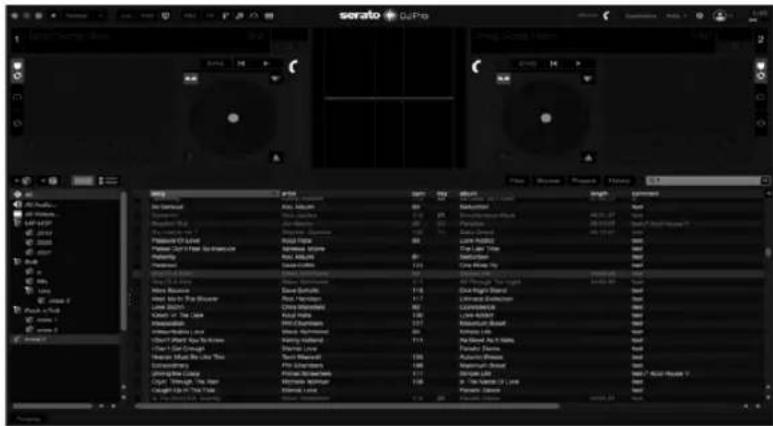Click the crescent icon beside deck 1
This screenshot has width=773, height=426.
[293, 67]
